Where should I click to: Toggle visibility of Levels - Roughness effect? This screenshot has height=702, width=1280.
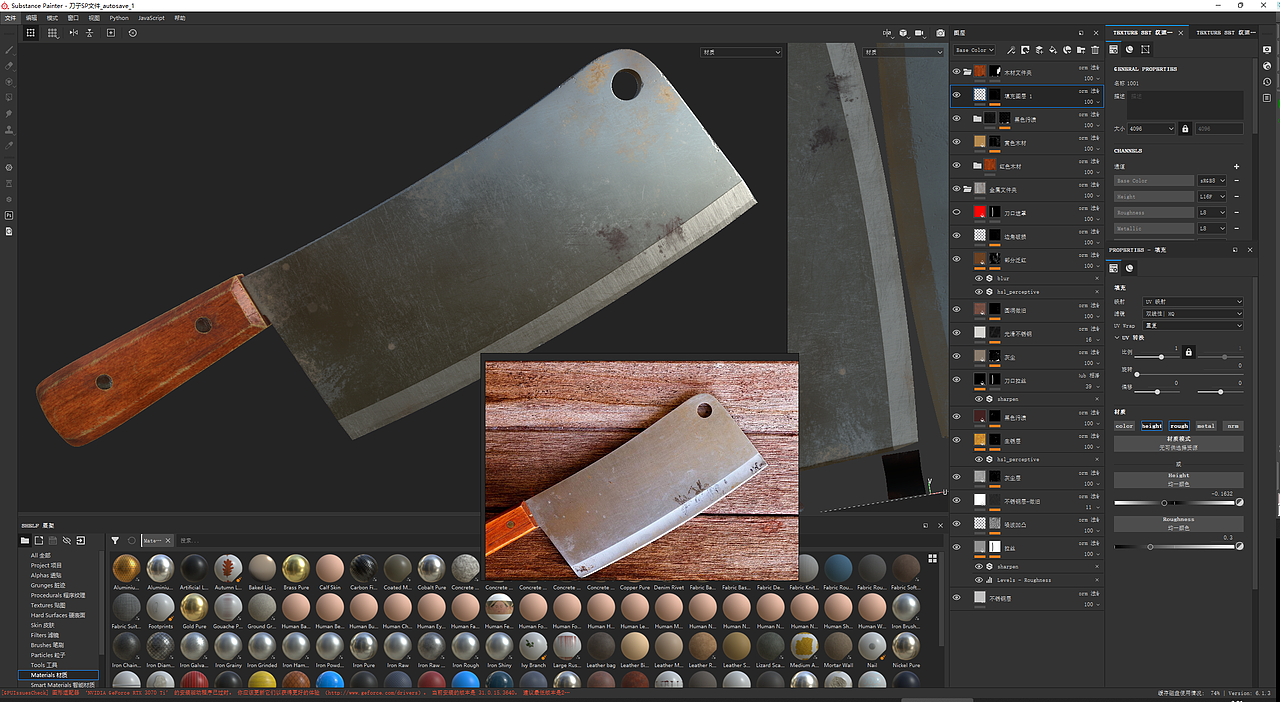point(979,580)
